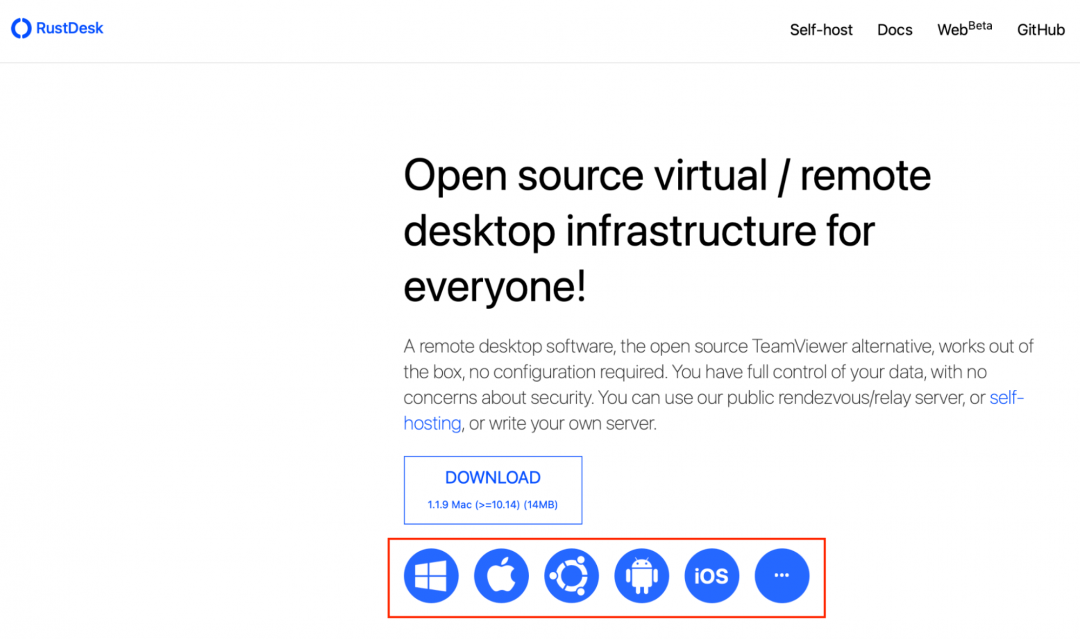Go to the Docs page
1080x639 pixels.
[894, 30]
